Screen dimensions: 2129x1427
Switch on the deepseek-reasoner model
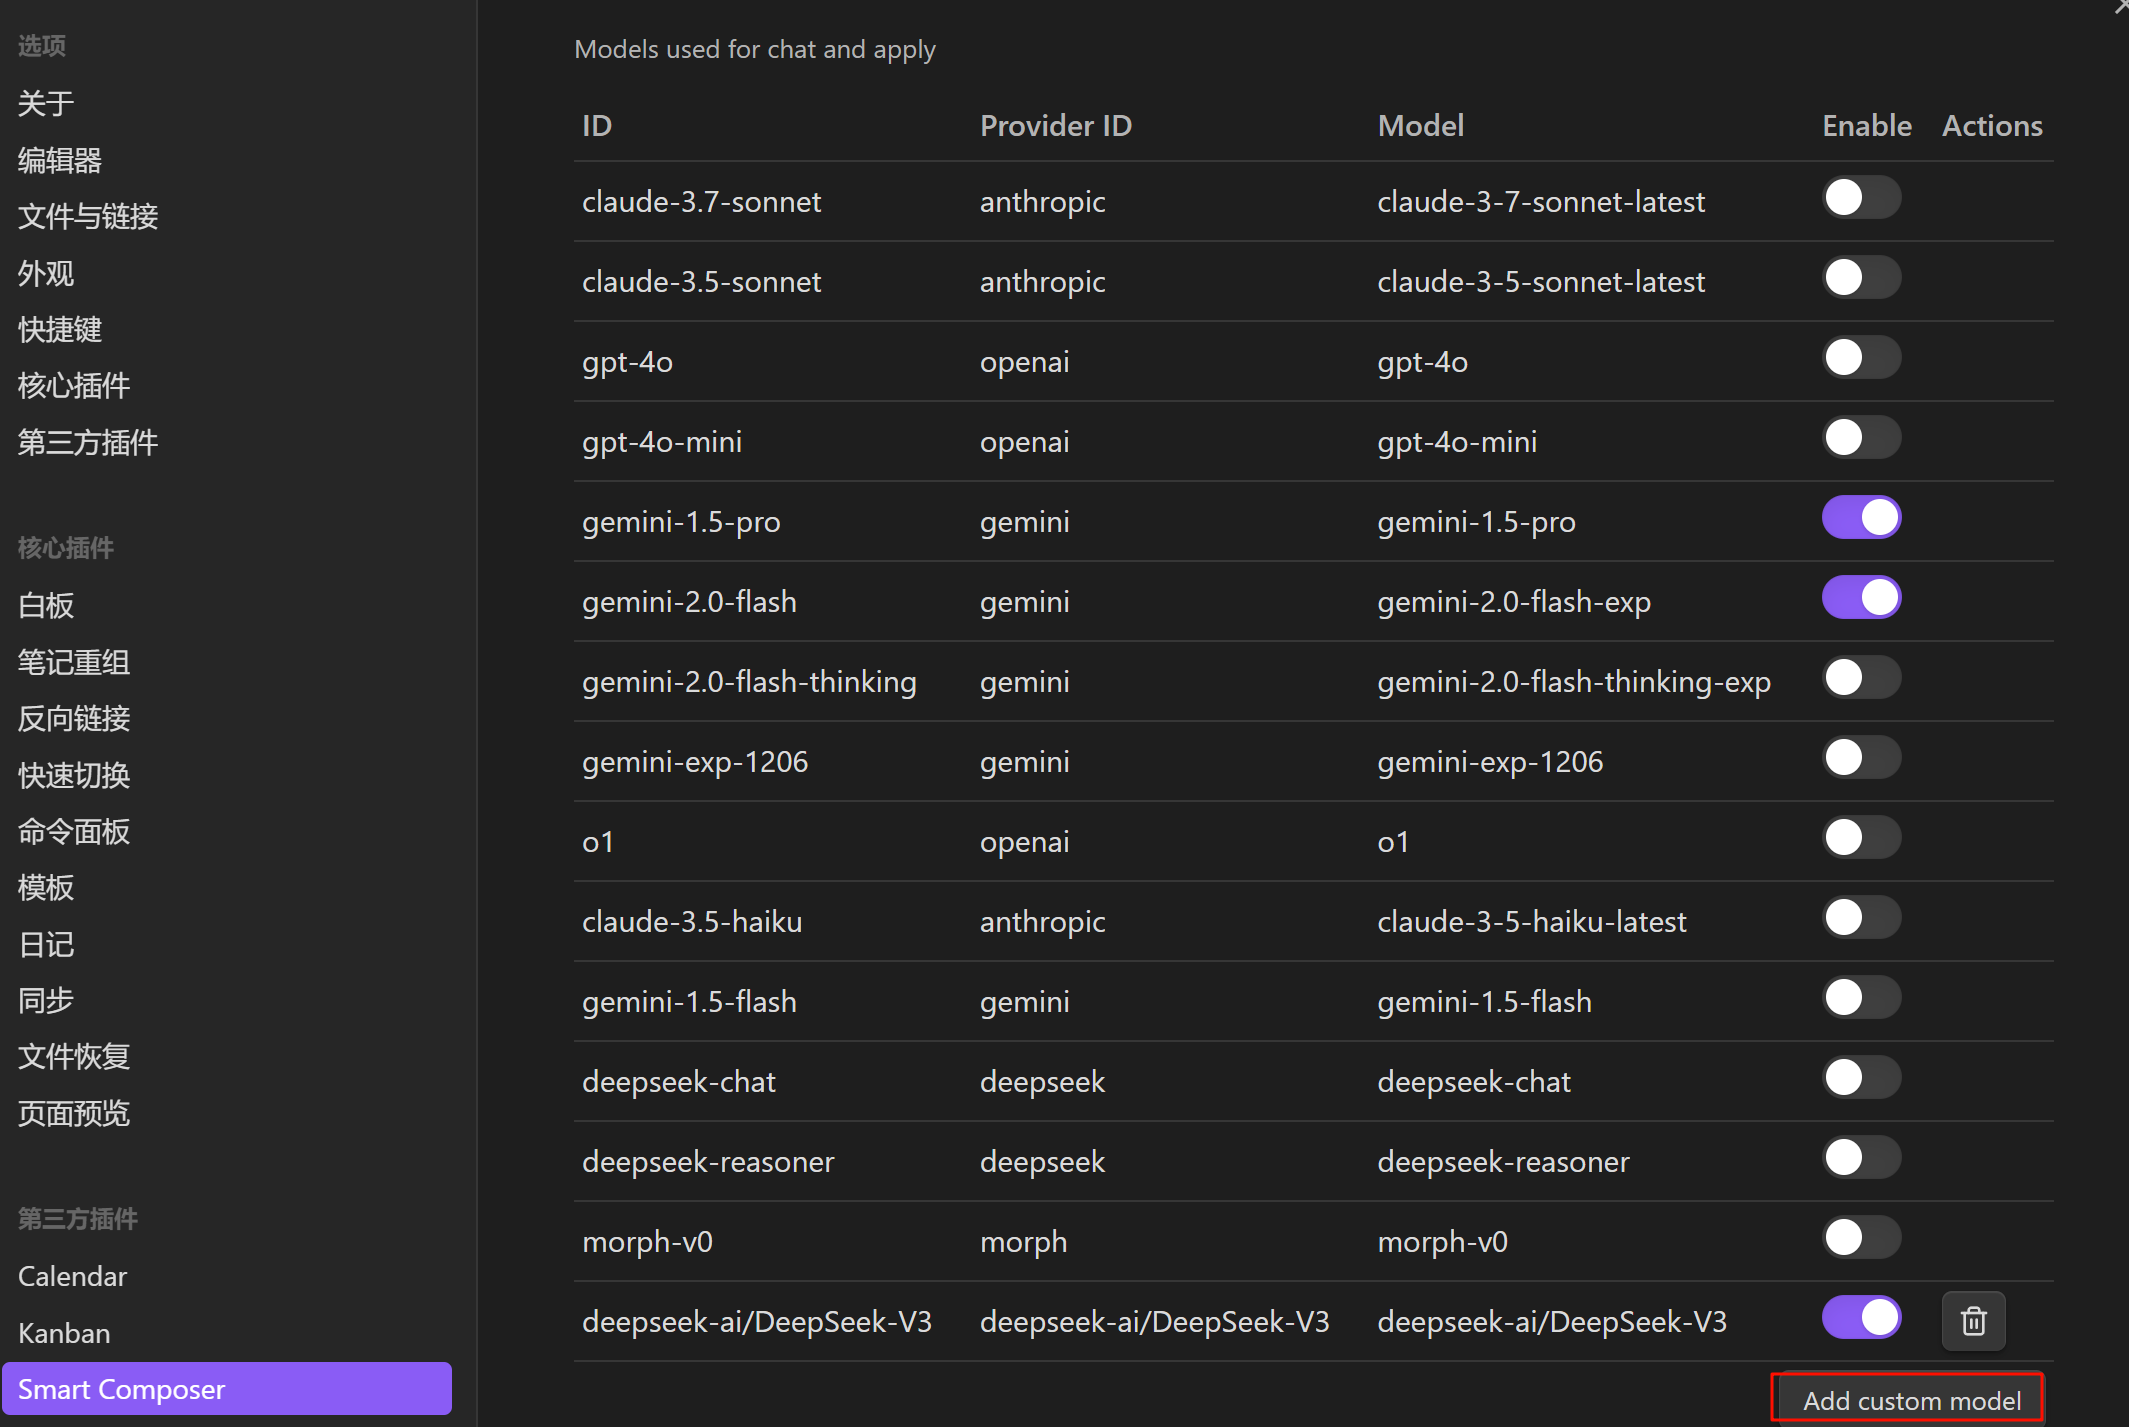coord(1860,1158)
